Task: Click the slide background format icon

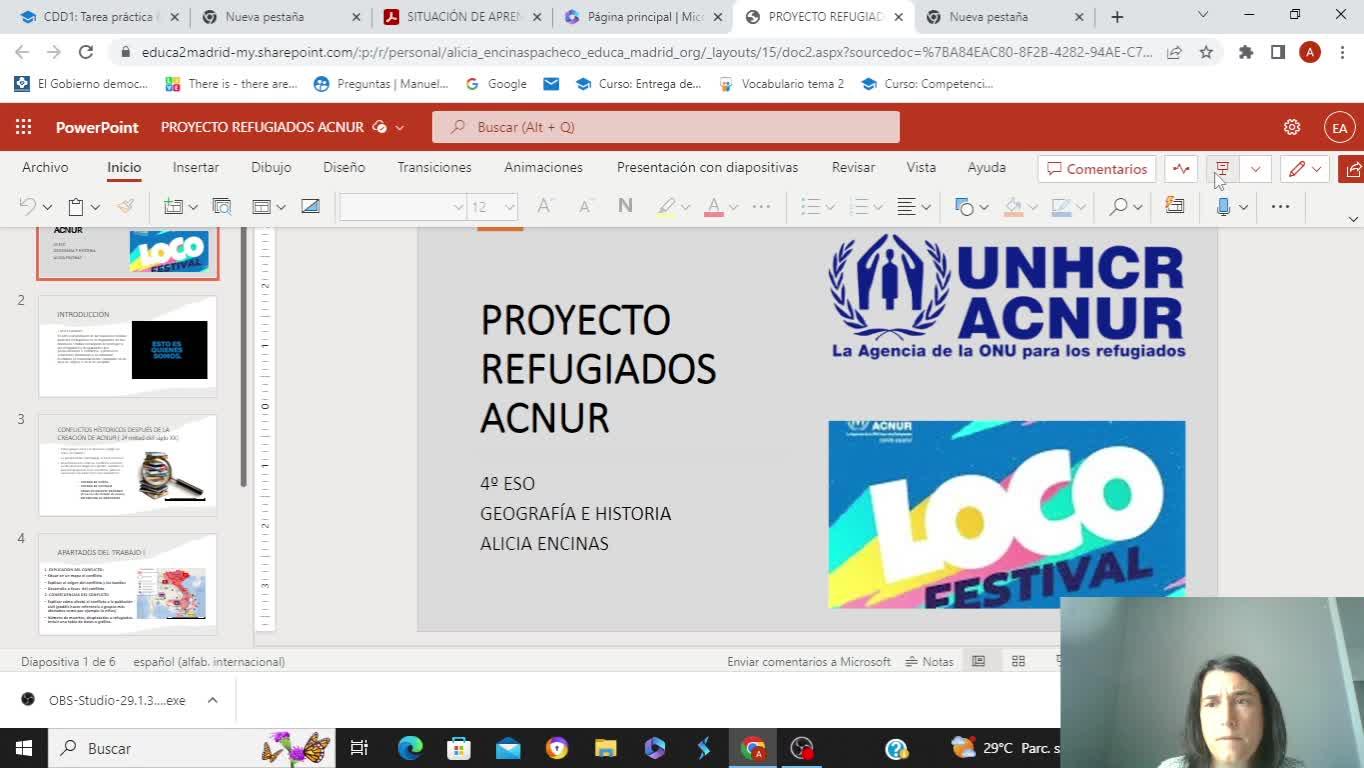Action: tap(310, 206)
